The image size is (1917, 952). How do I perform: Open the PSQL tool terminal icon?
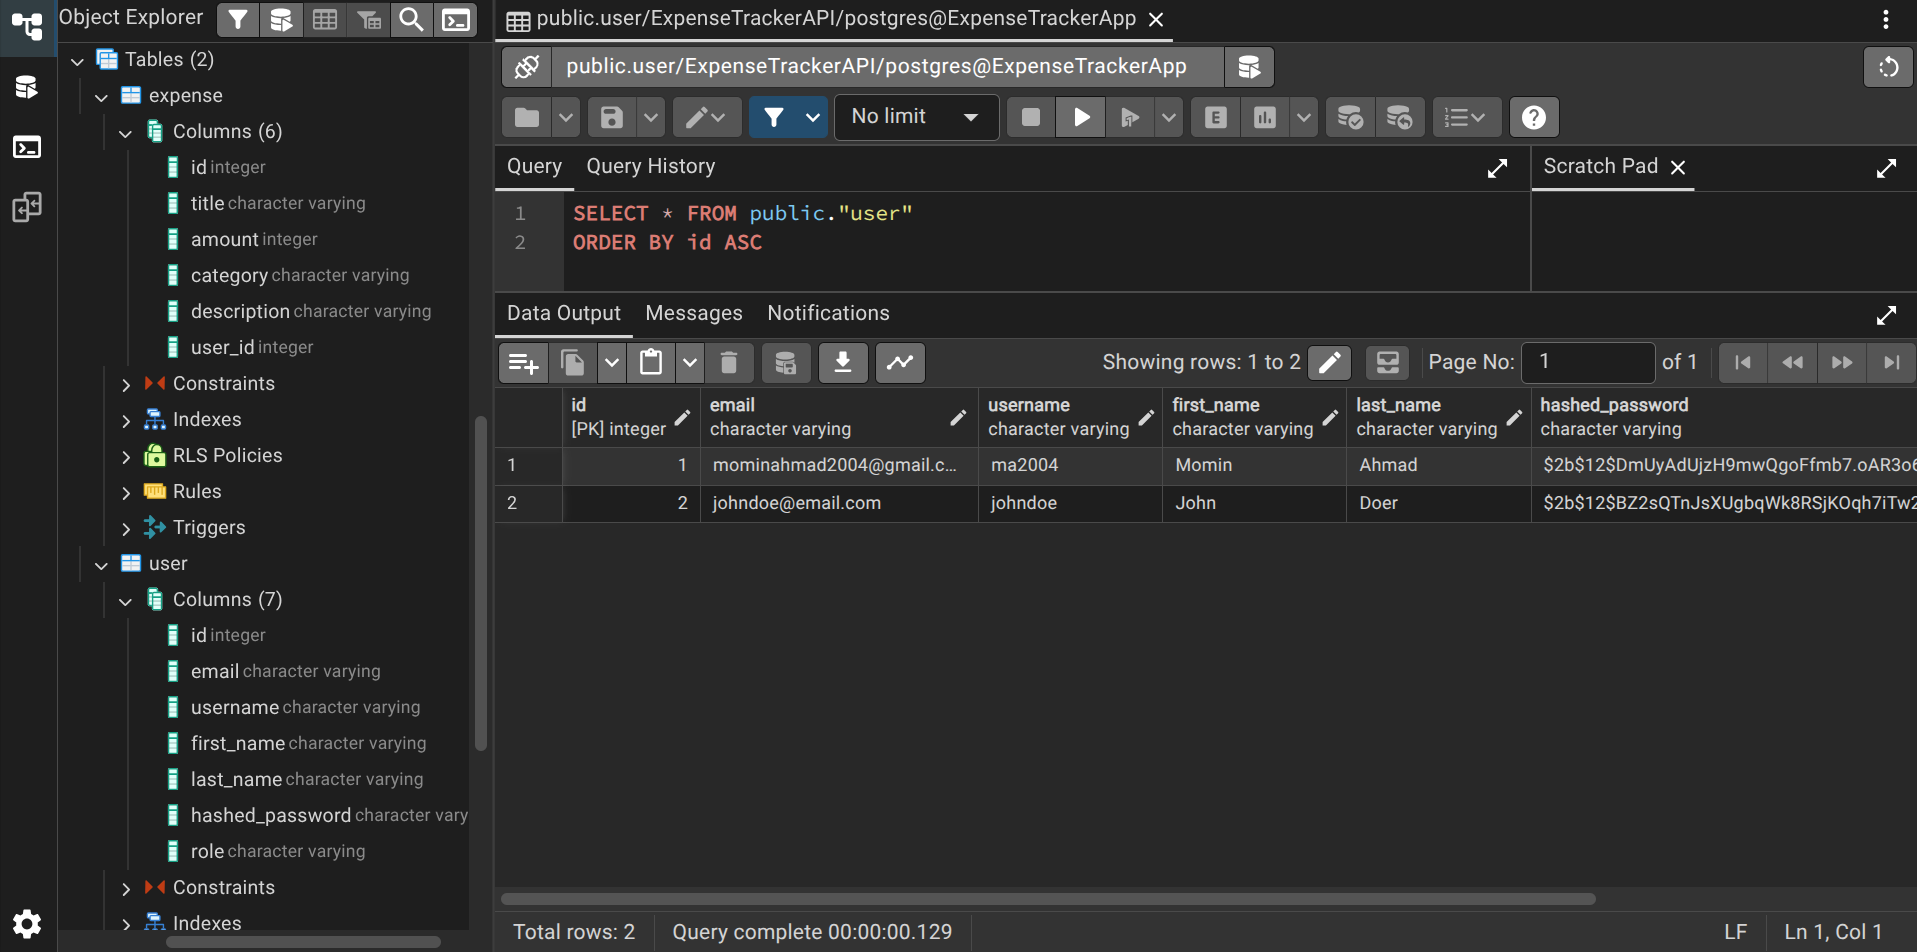click(456, 19)
